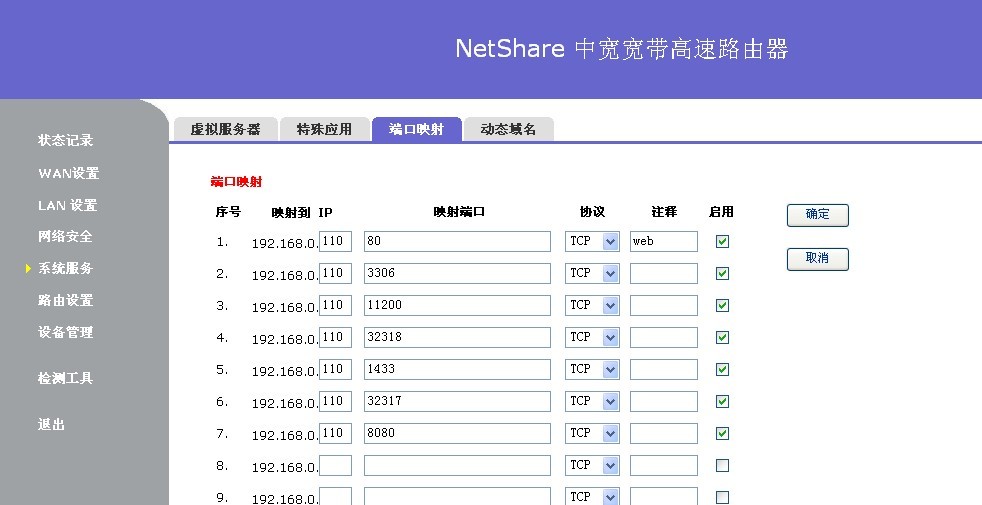Click the empty IP field in row 8
Viewport: 982px width, 505px height.
(x=335, y=465)
